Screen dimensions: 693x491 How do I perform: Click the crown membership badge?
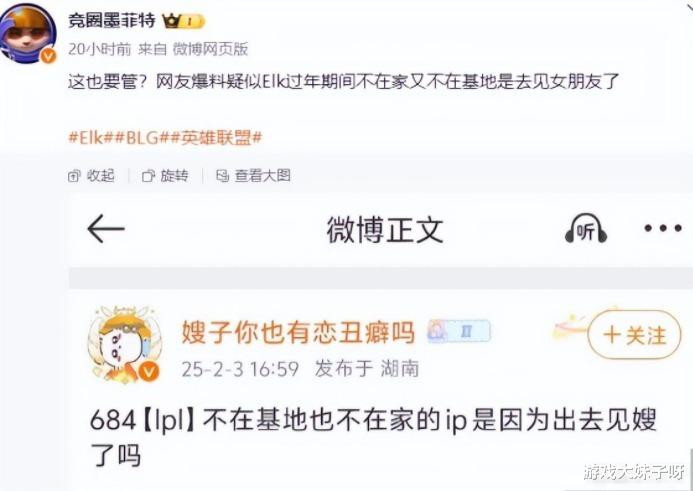pos(183,21)
